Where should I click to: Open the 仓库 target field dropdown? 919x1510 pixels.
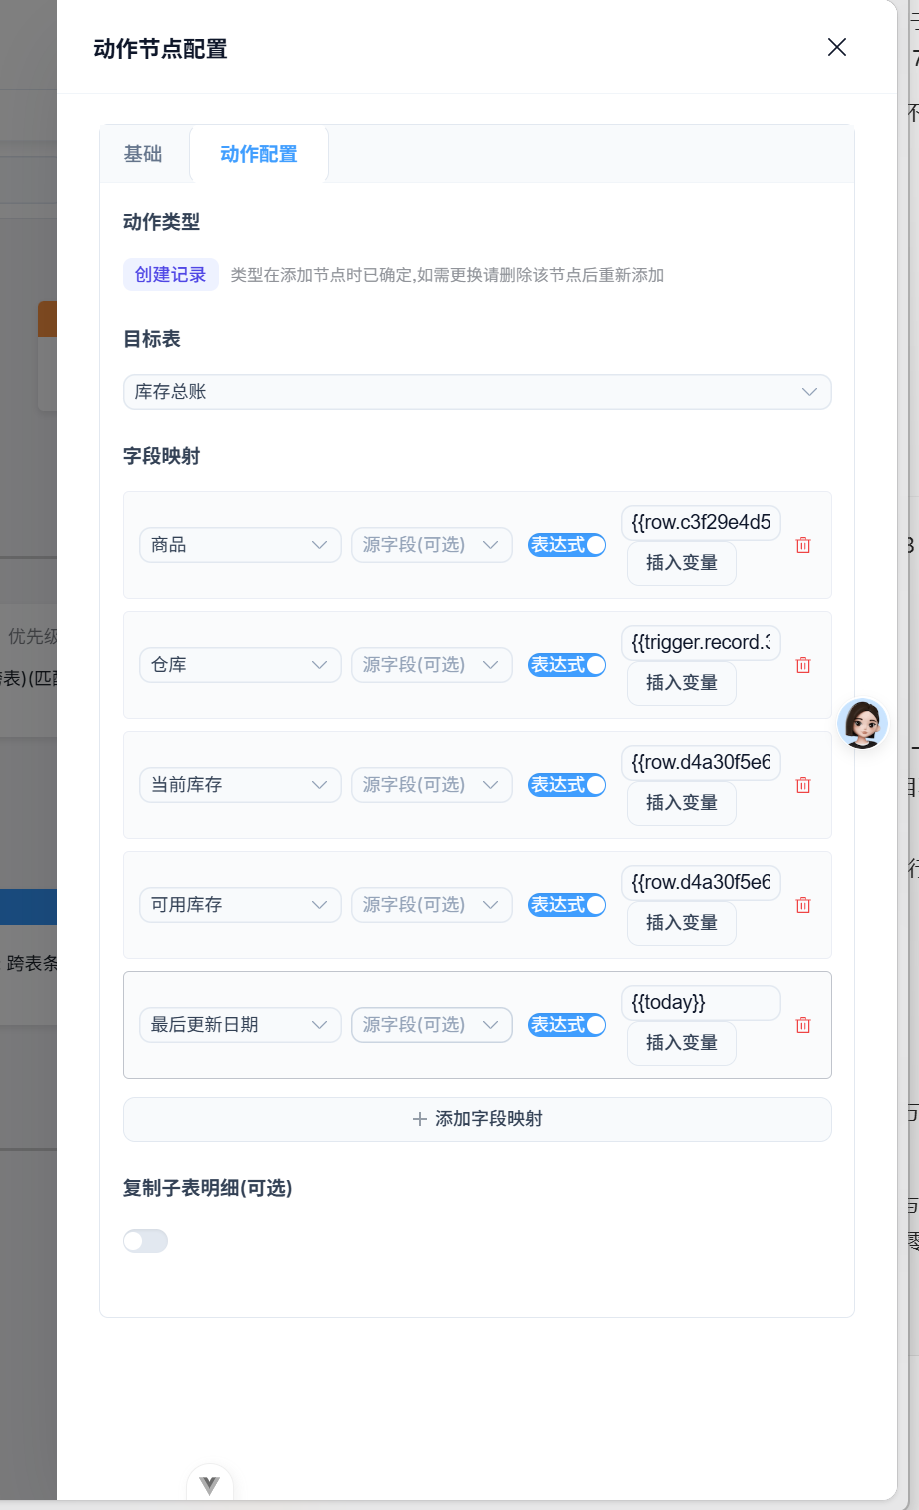pos(240,665)
